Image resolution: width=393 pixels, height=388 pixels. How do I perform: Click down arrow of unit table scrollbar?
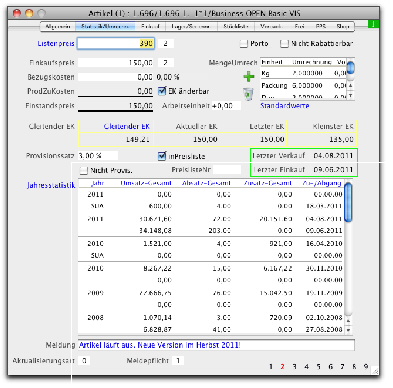click(x=350, y=95)
